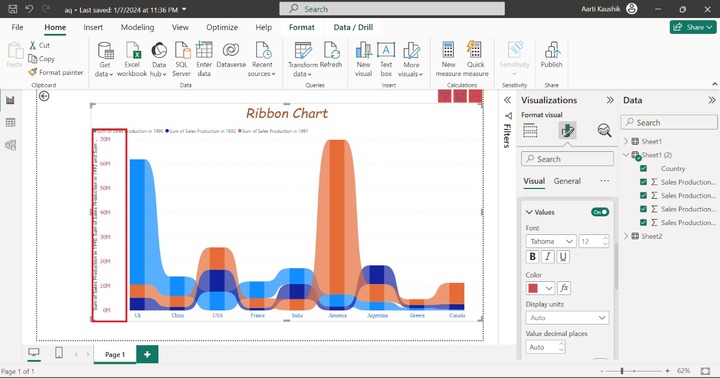The height and width of the screenshot is (378, 720).
Task: Click the title bar Search box
Action: point(392,9)
